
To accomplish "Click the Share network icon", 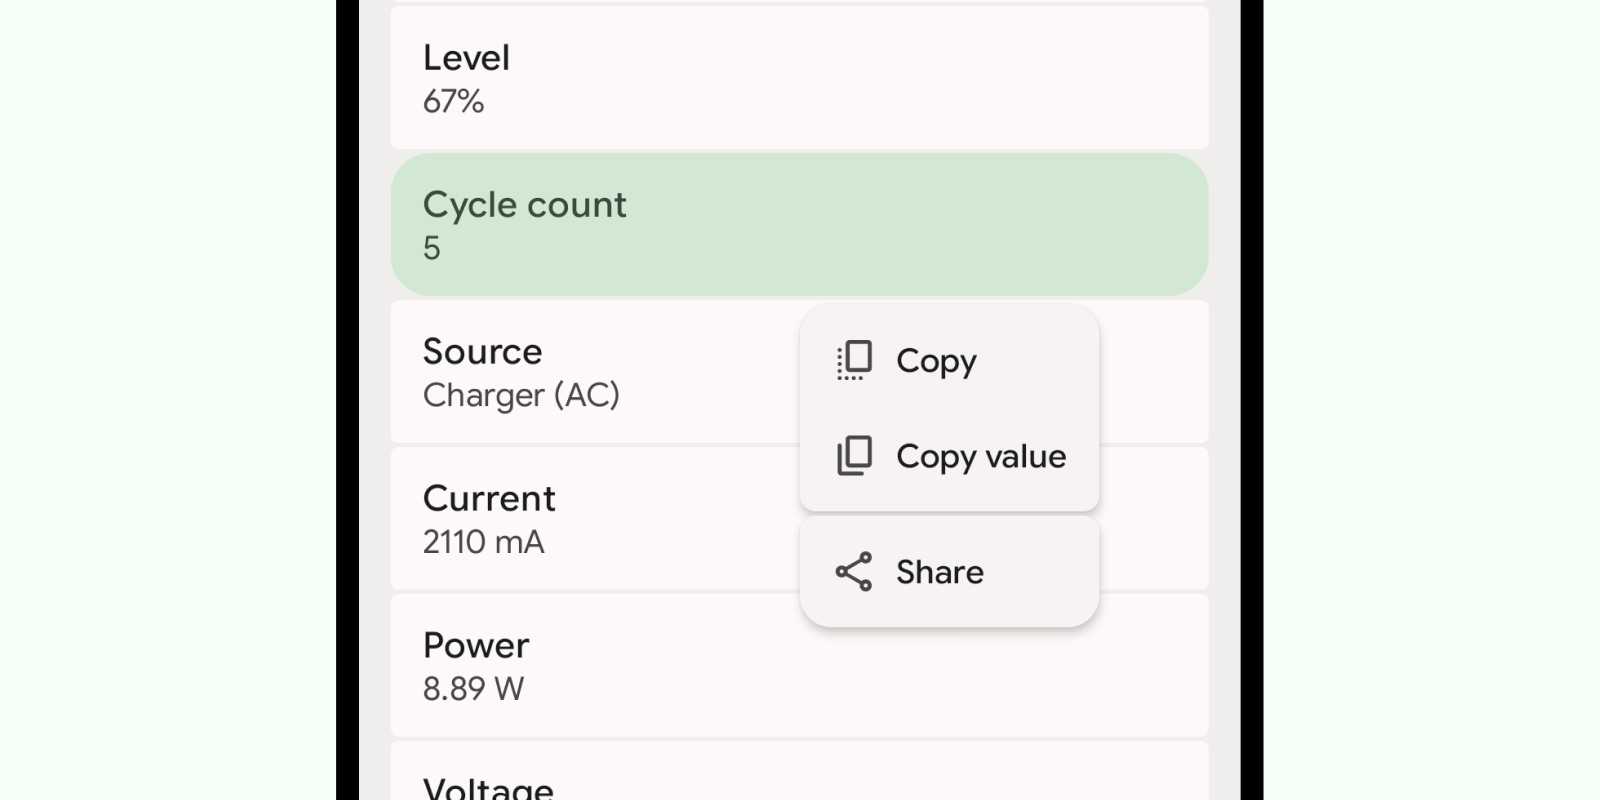I will click(854, 572).
